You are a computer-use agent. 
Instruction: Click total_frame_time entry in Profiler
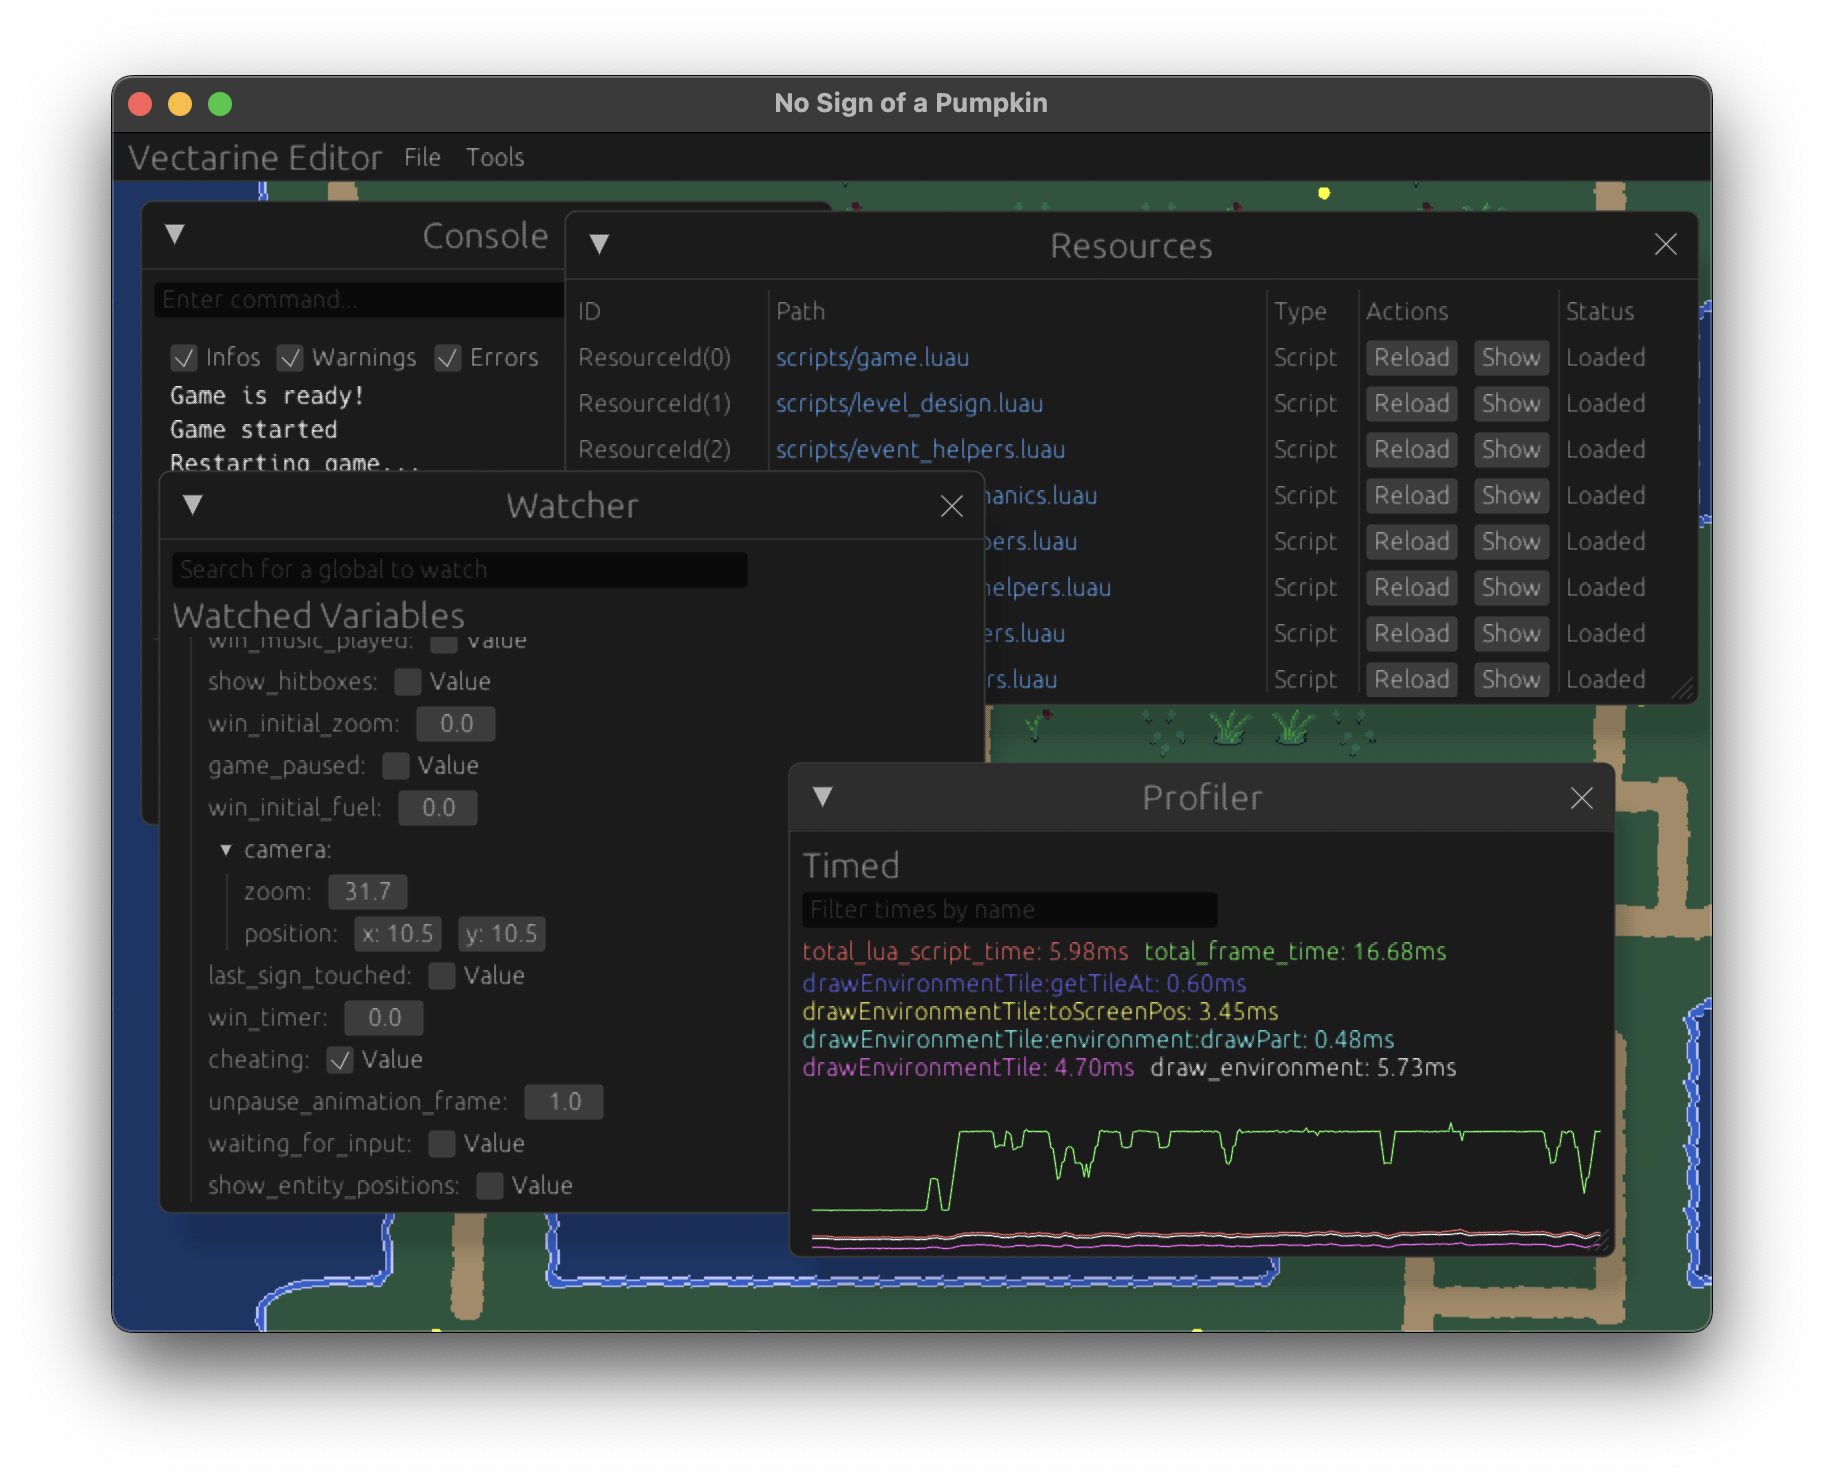click(x=1295, y=952)
